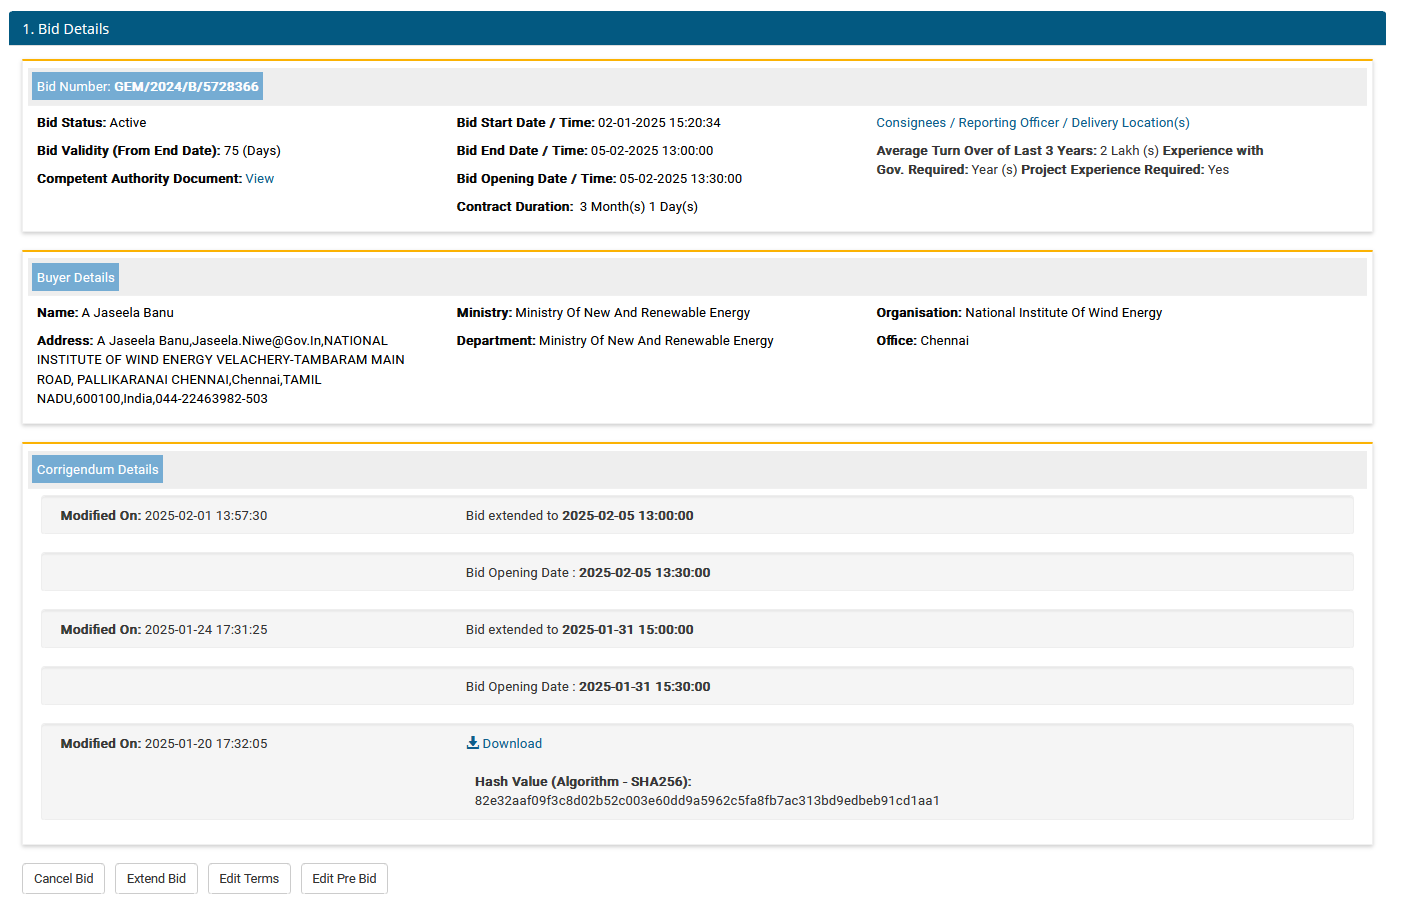Click the Modified On 2025-01-20 17:32:05 timestamp
The height and width of the screenshot is (912, 1406).
(206, 744)
